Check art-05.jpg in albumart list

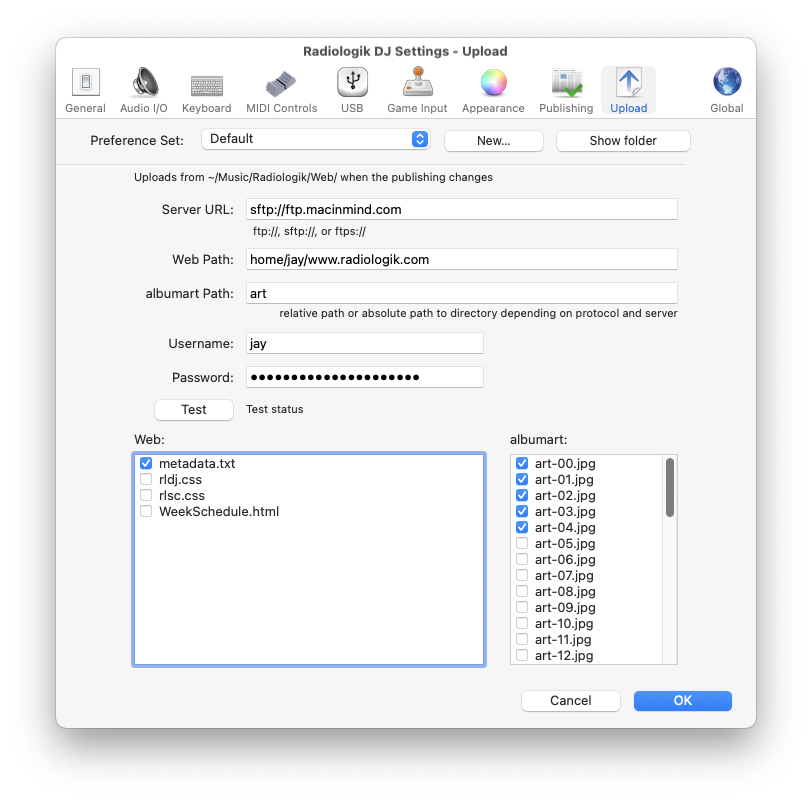pyautogui.click(x=521, y=543)
